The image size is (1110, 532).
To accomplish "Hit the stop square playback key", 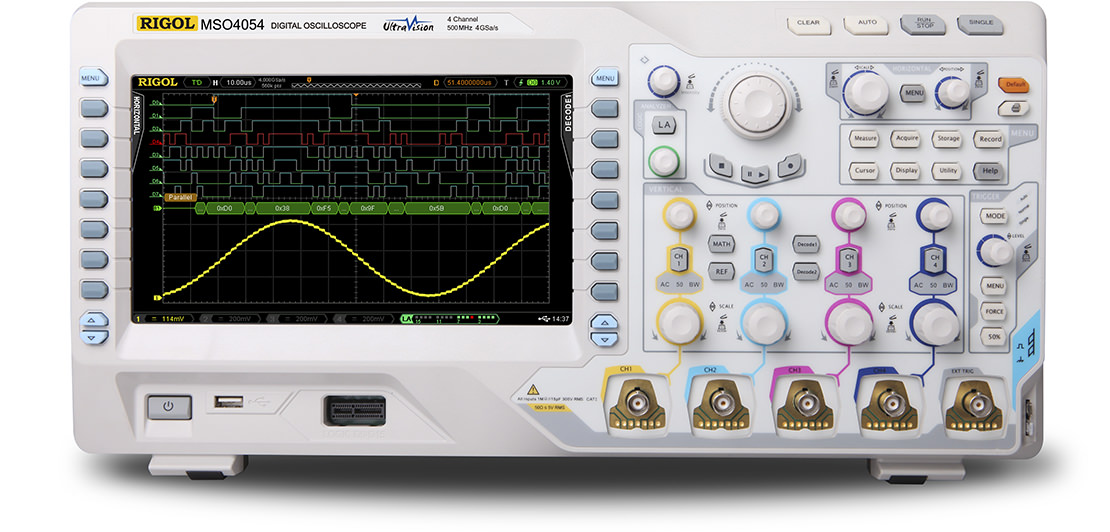I will (x=721, y=166).
